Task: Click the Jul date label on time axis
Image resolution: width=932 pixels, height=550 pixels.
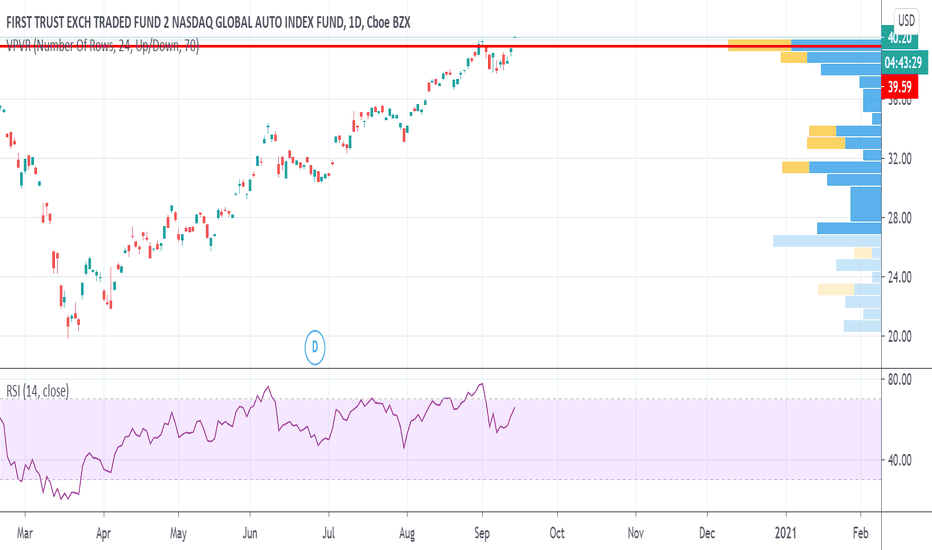Action: [329, 533]
